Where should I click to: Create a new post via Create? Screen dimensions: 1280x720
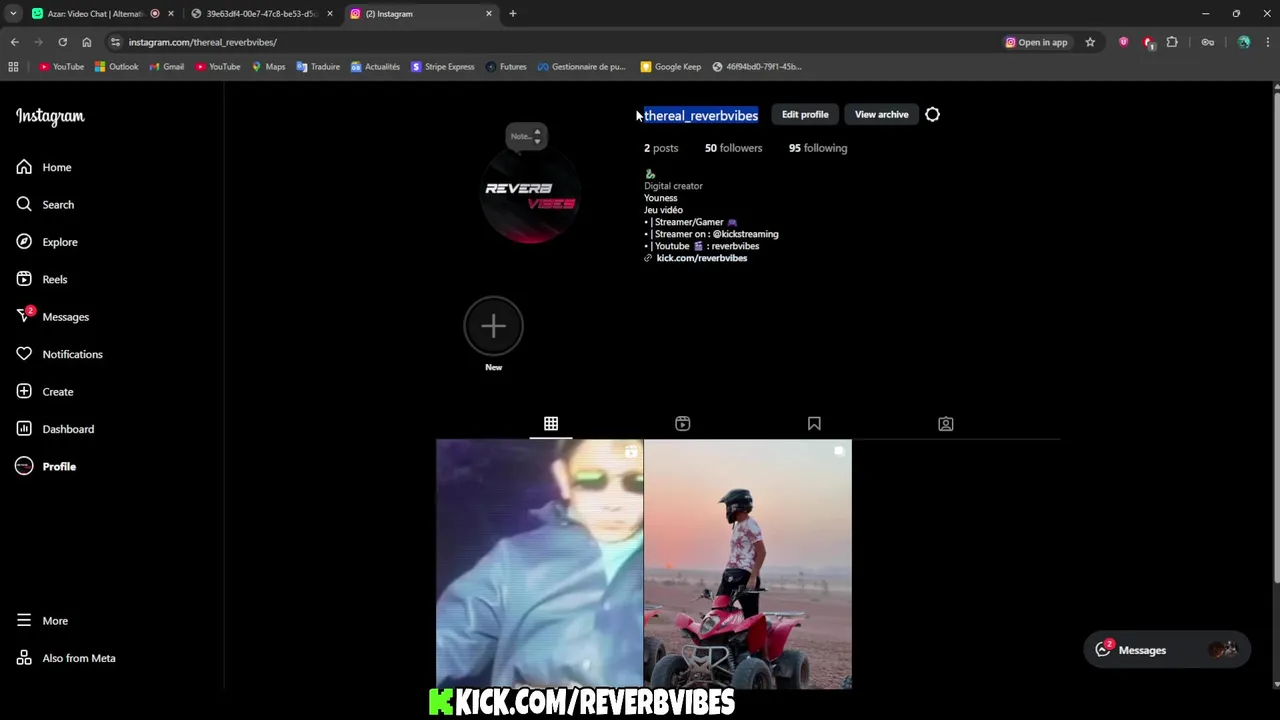pyautogui.click(x=45, y=391)
